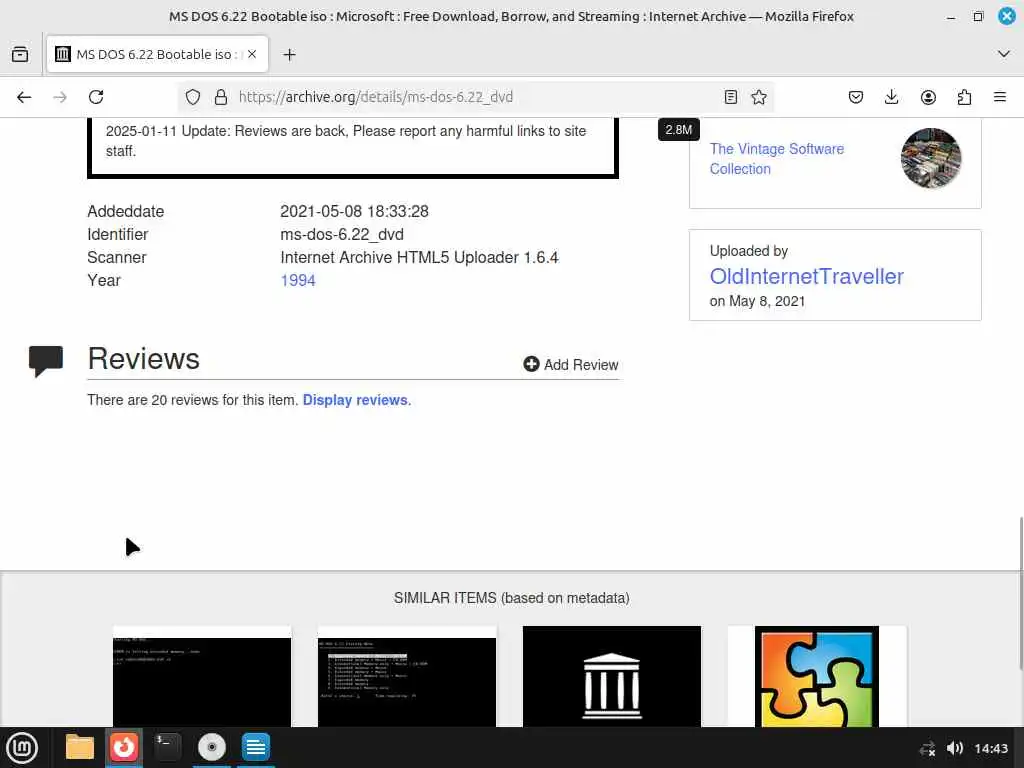
Task: Go back to the previous page
Action: [x=24, y=97]
